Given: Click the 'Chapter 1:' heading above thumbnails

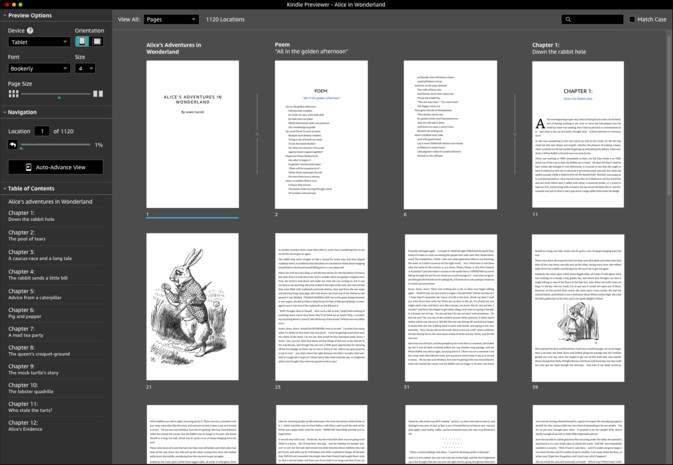Looking at the screenshot, I should click(x=546, y=45).
